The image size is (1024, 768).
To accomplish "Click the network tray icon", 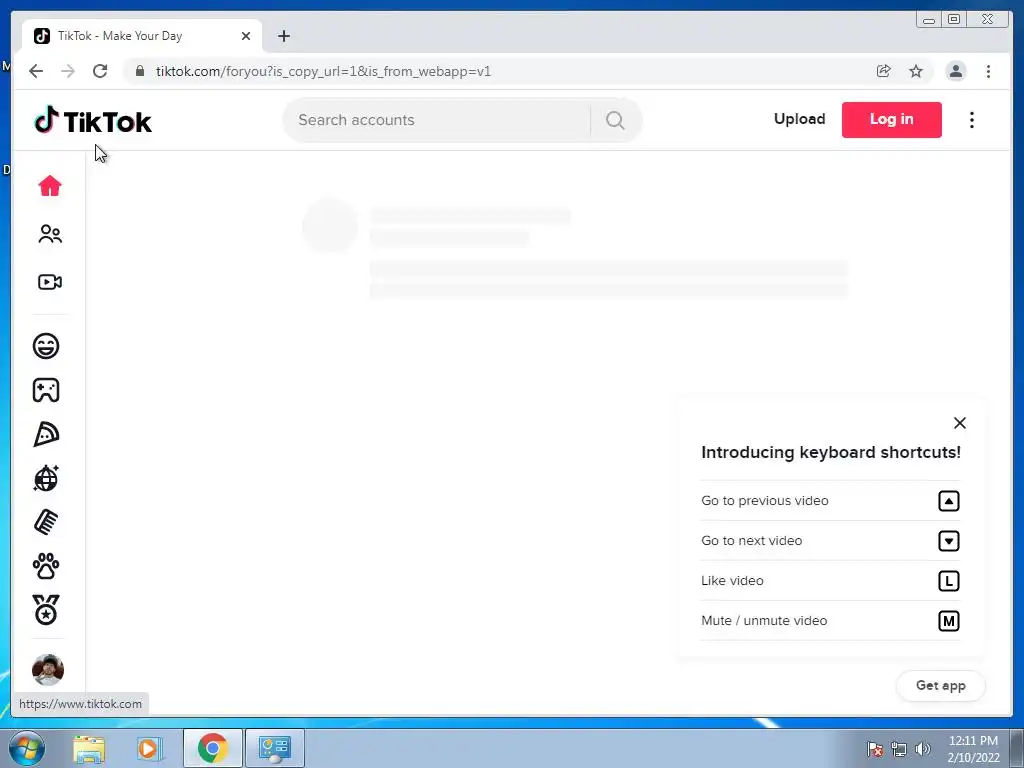I will [x=899, y=749].
